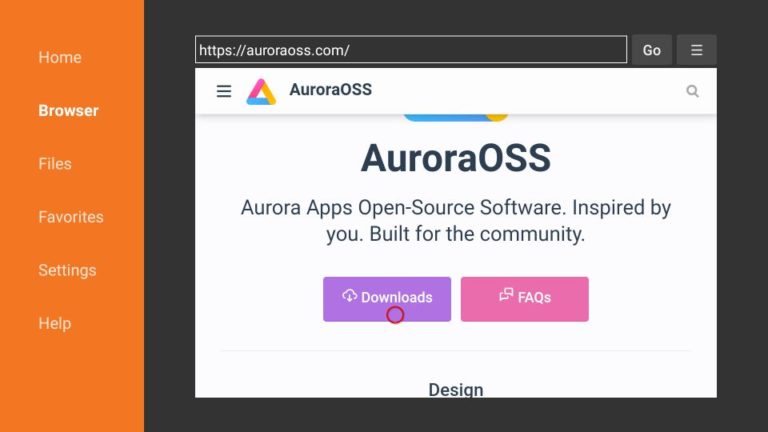768x432 pixels.
Task: Go to Favorites in sidebar
Action: 71,217
